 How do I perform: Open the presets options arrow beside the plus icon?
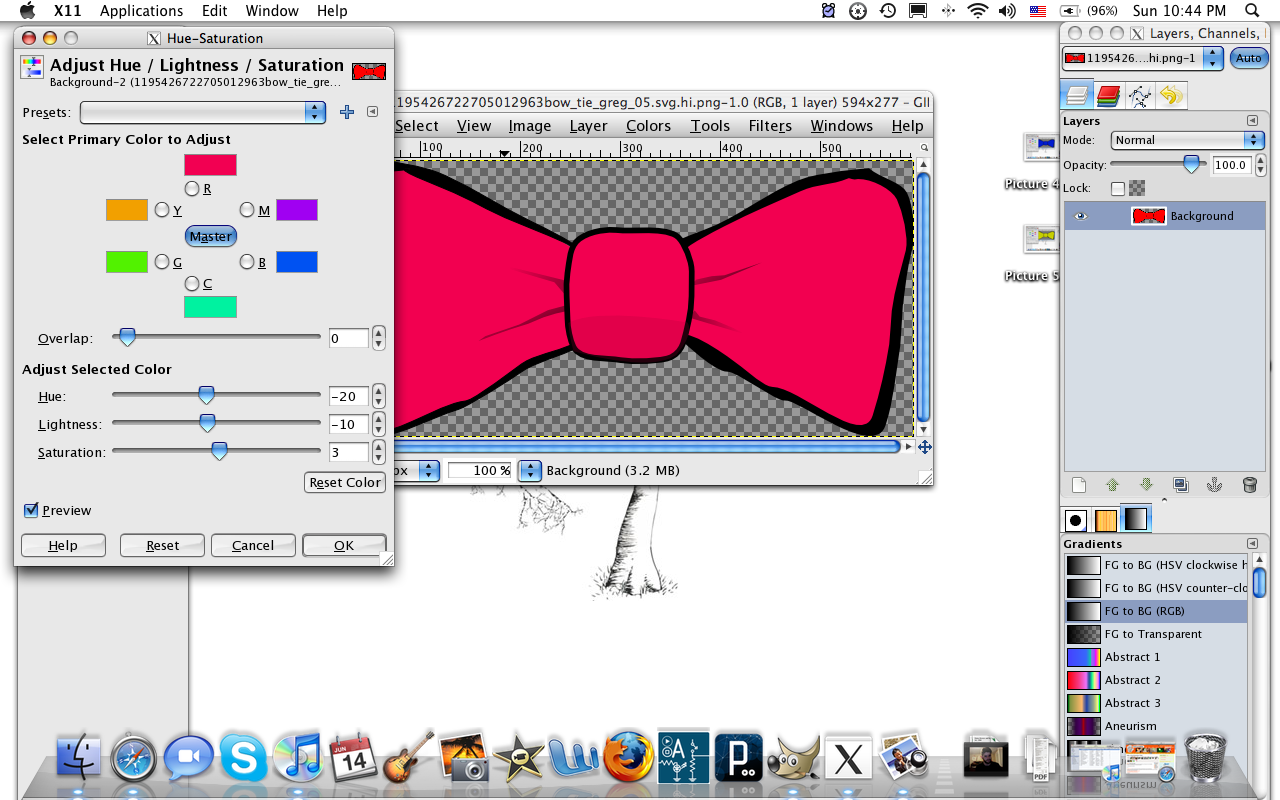coord(372,112)
